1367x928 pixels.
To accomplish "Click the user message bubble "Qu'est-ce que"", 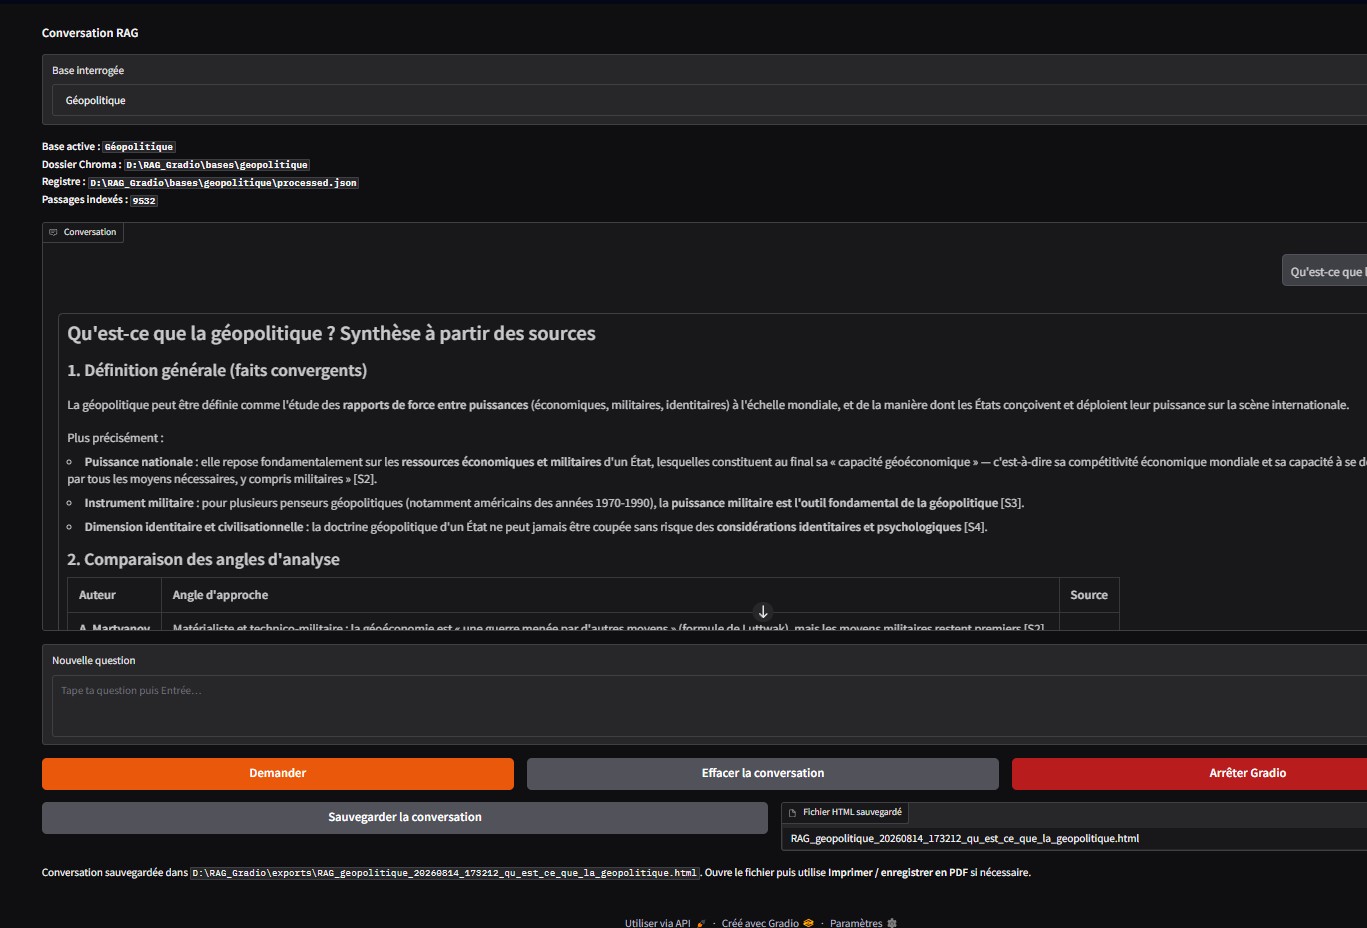I will (1325, 271).
